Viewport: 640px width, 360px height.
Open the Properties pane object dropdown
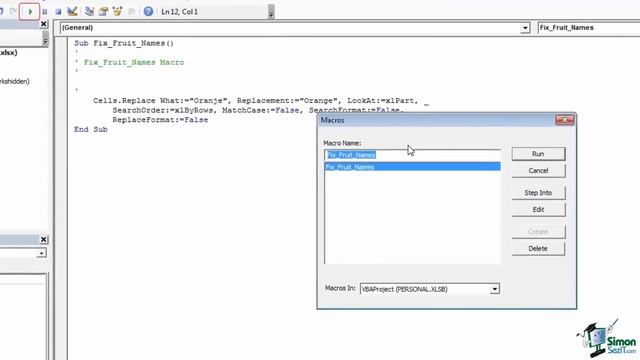coord(41,253)
